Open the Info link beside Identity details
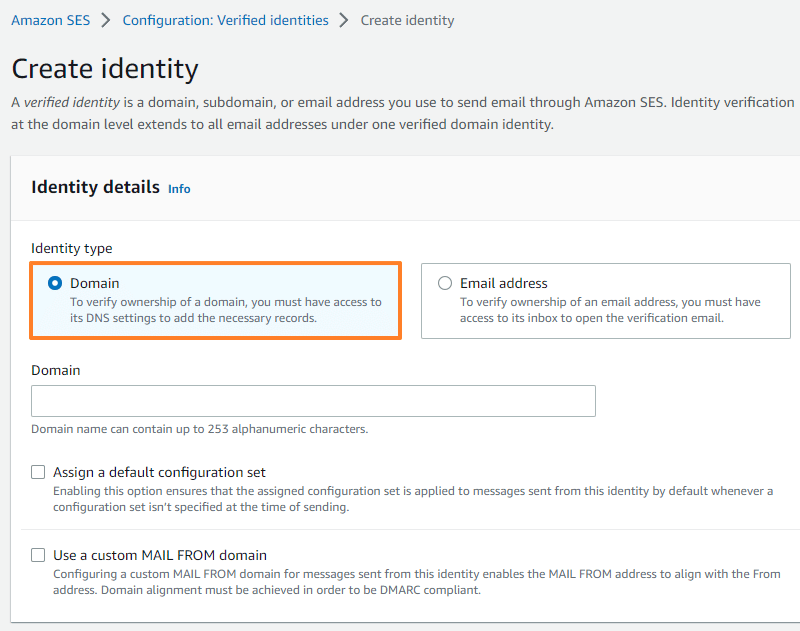Viewport: 800px width, 631px height. [x=179, y=189]
